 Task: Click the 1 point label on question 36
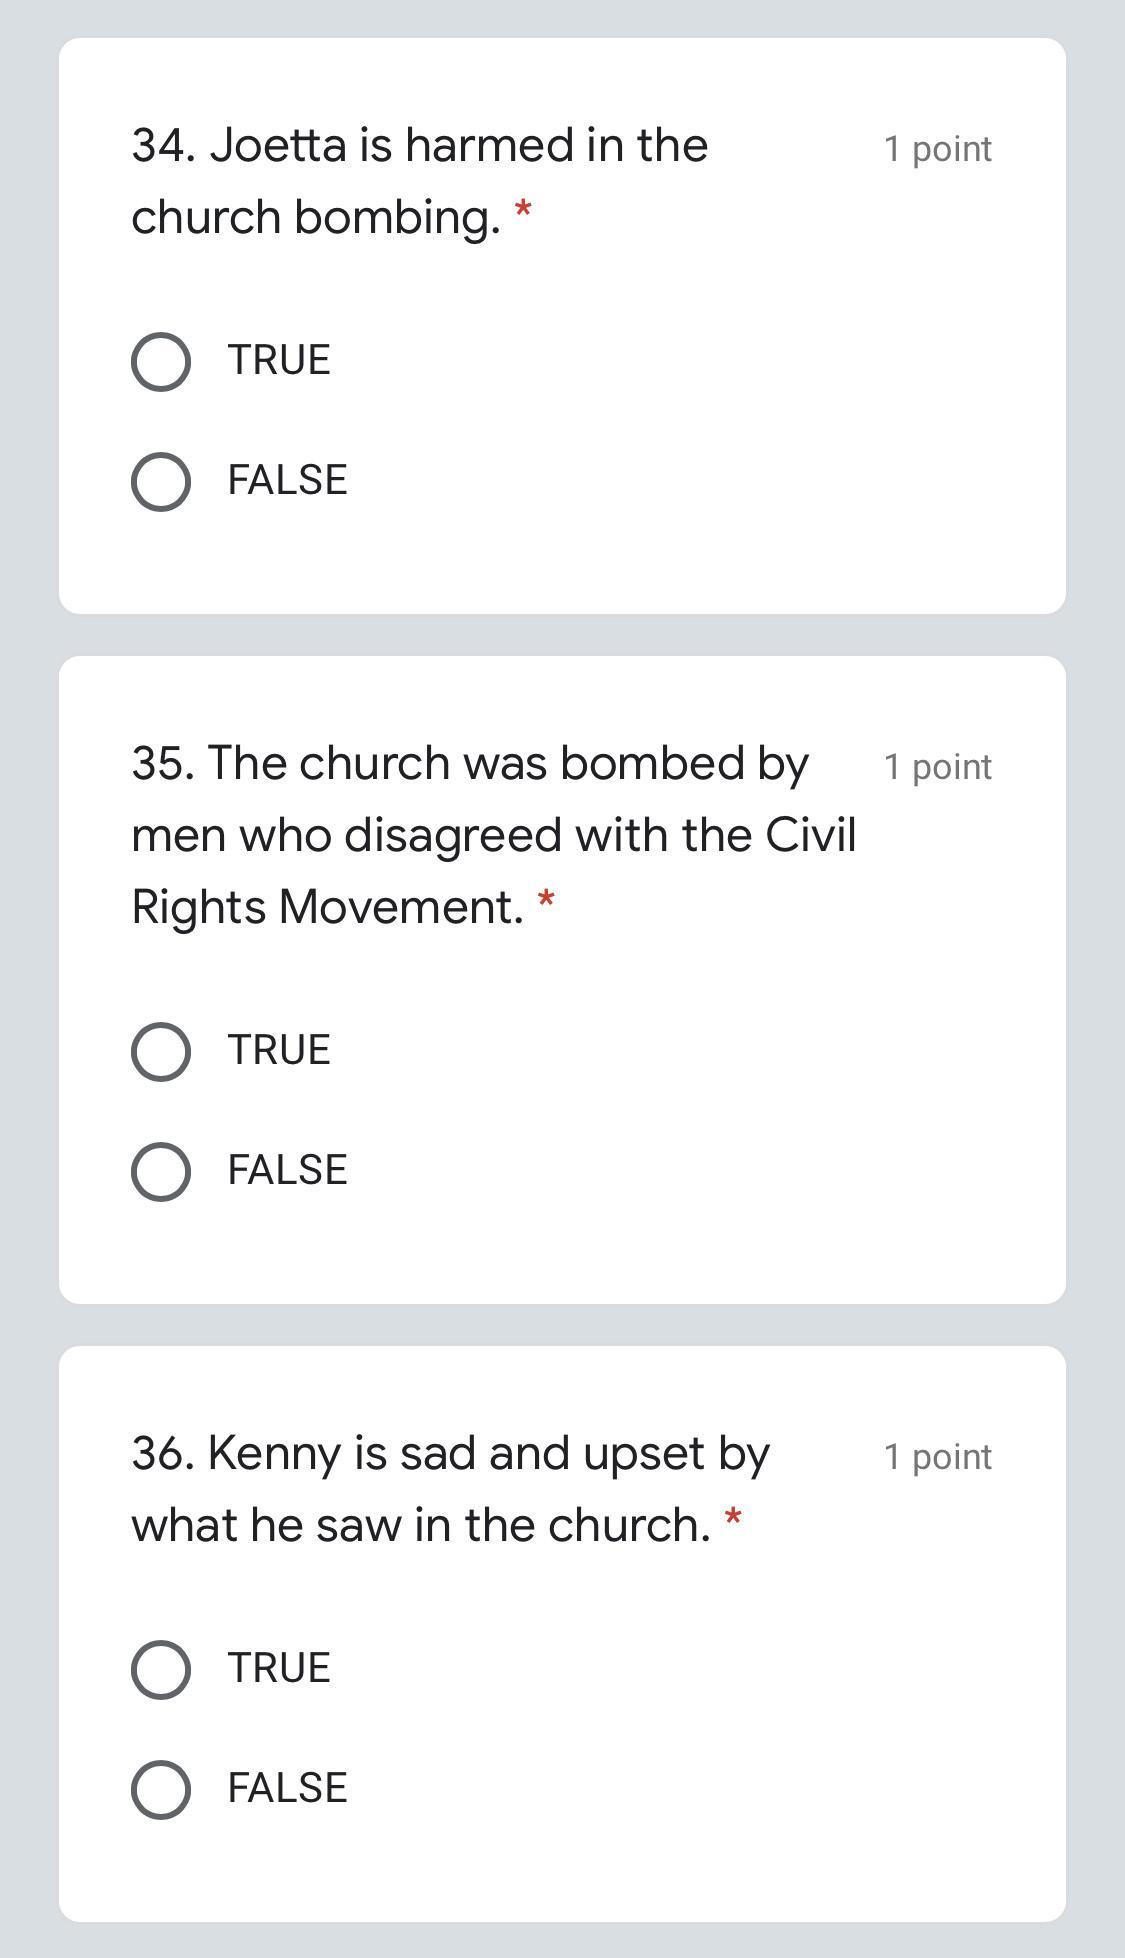pyautogui.click(x=937, y=1457)
